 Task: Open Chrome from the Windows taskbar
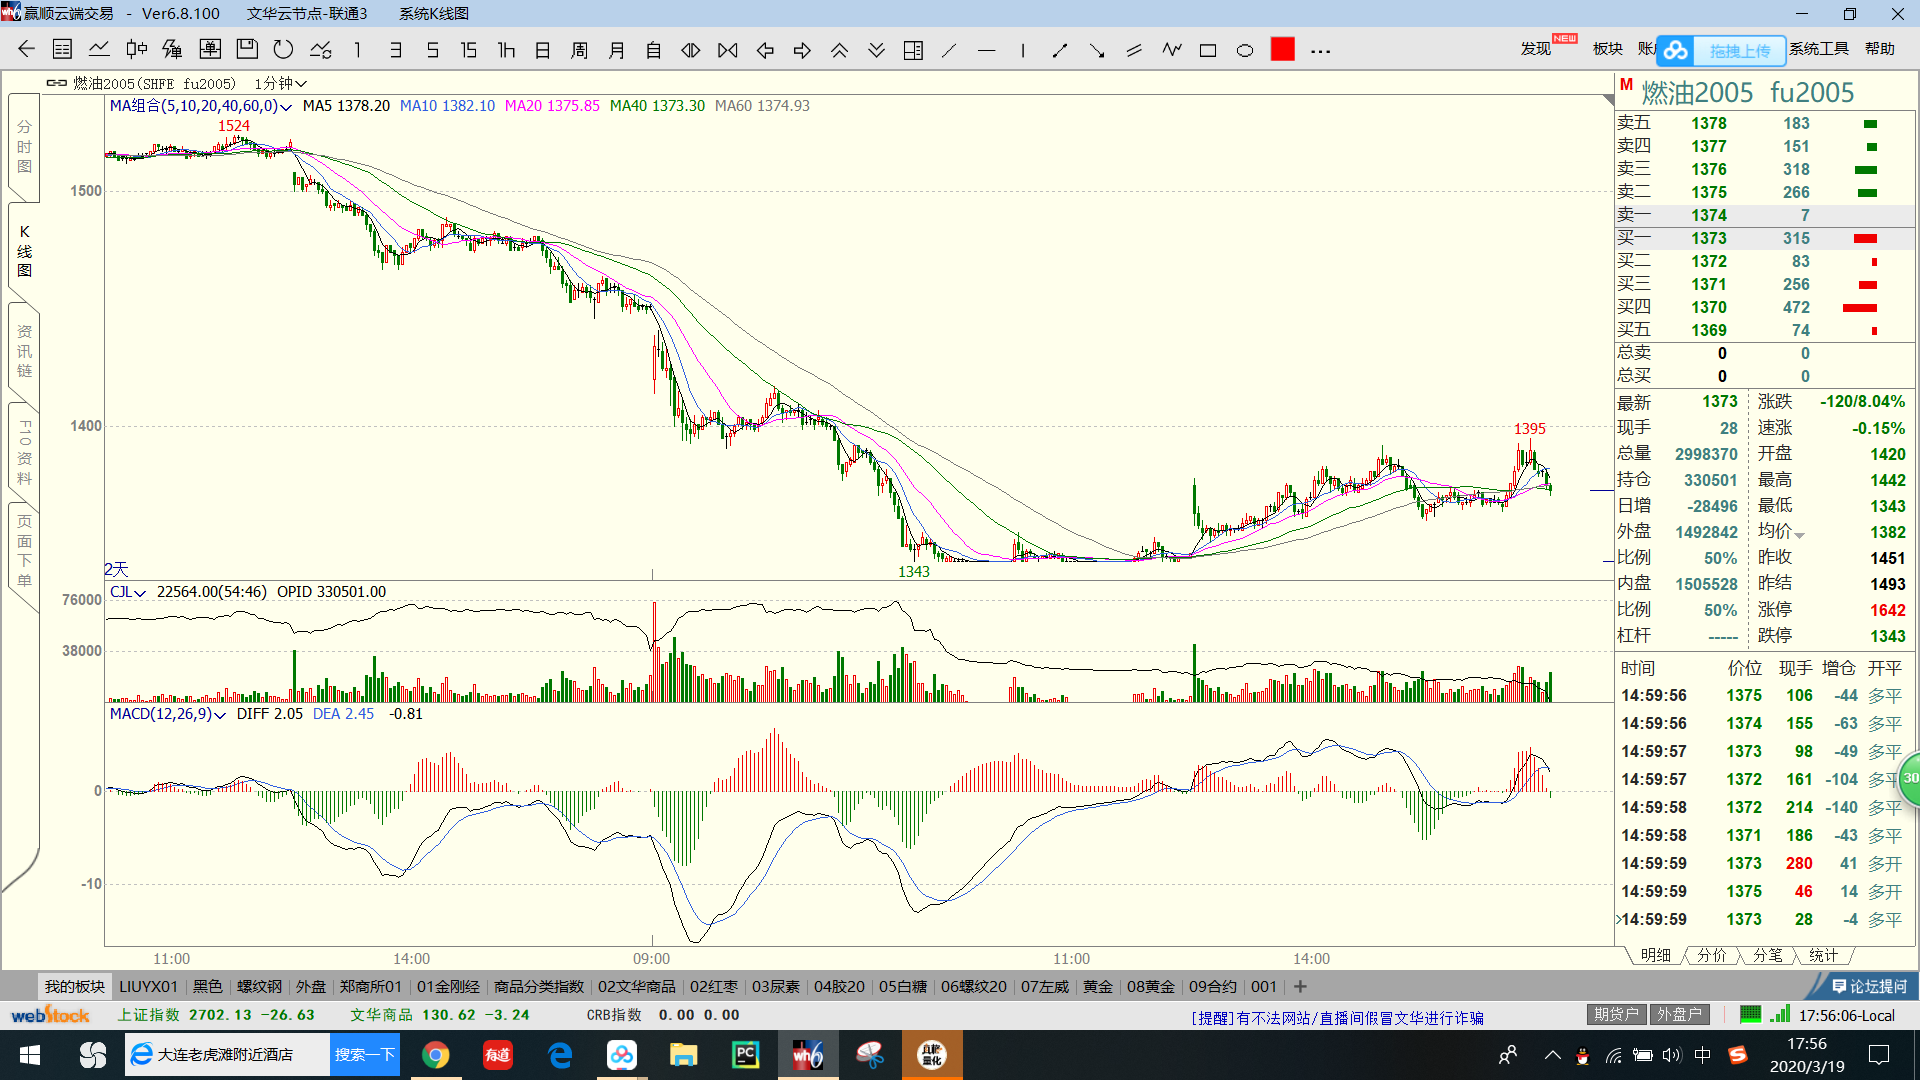[x=436, y=1055]
